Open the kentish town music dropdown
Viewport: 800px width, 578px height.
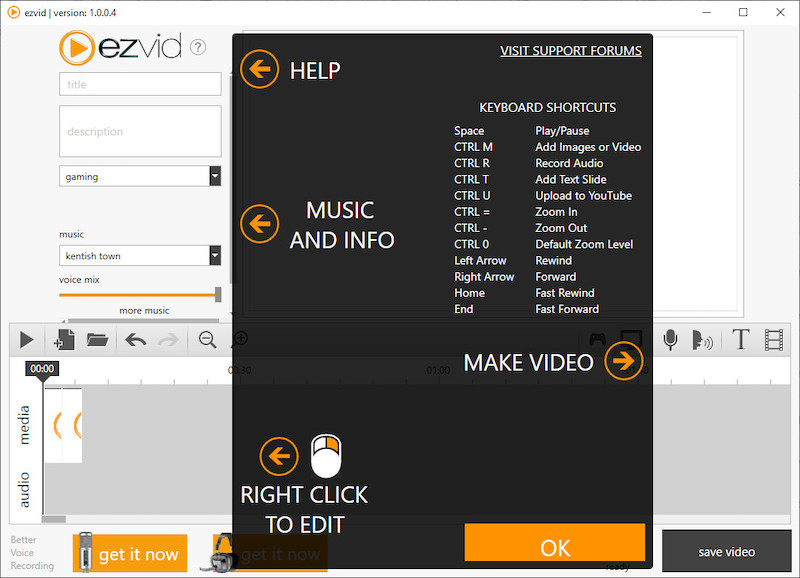coord(213,255)
